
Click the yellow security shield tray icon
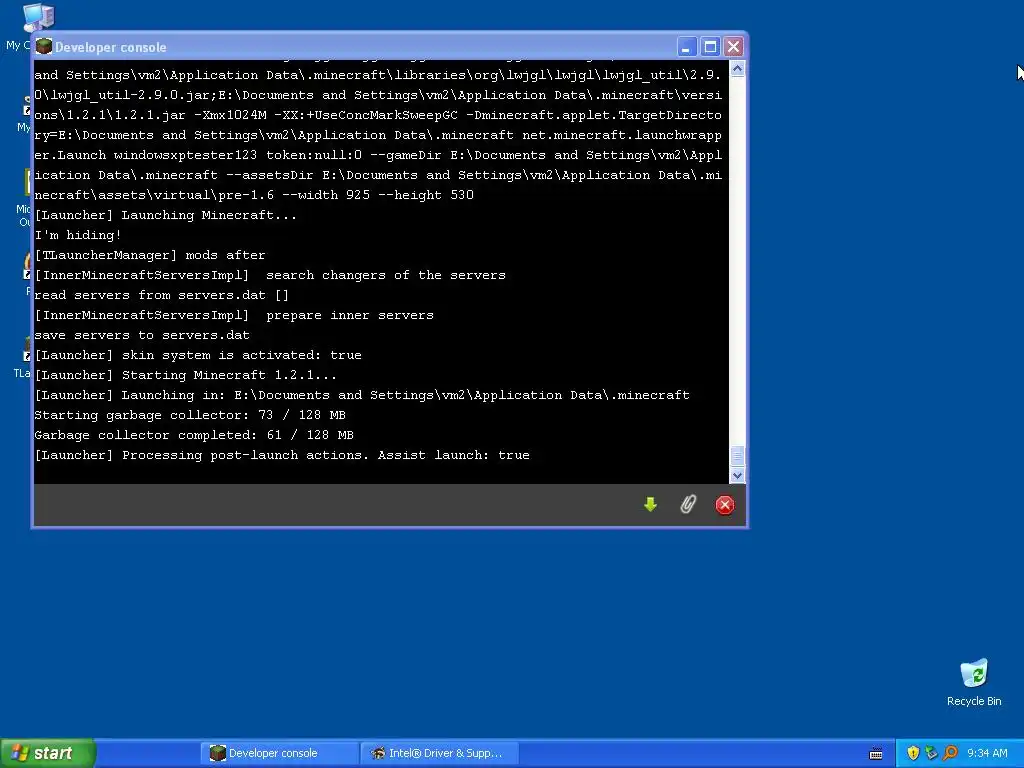[913, 753]
